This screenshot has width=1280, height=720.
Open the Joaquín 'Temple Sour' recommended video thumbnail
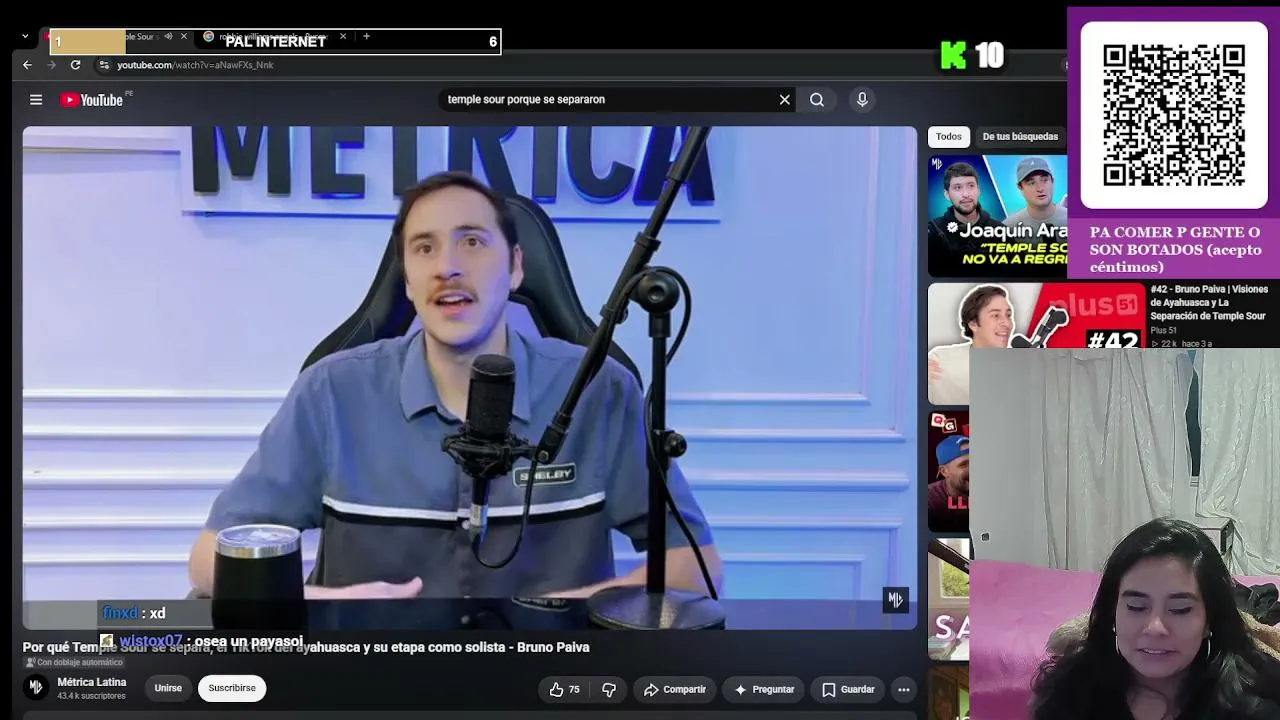997,216
